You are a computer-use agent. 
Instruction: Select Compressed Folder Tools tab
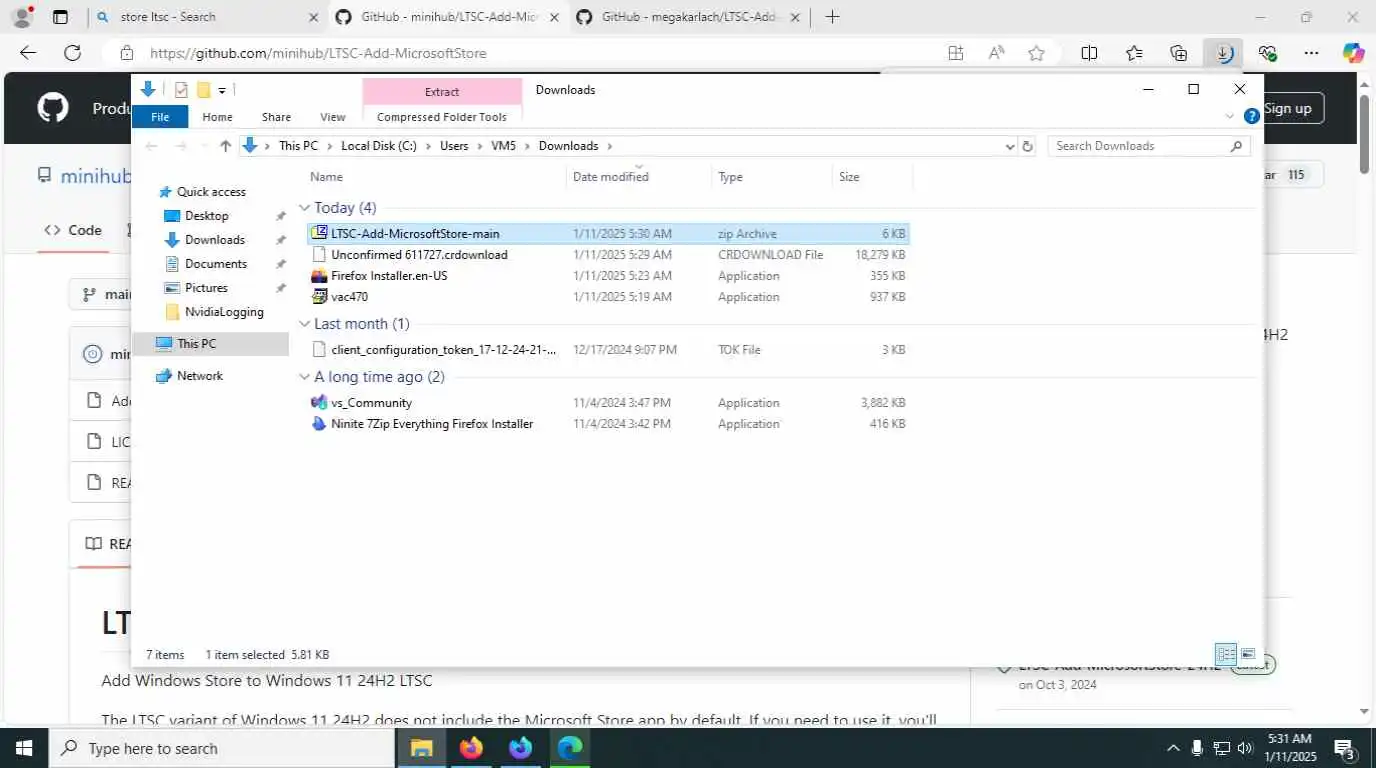point(442,117)
